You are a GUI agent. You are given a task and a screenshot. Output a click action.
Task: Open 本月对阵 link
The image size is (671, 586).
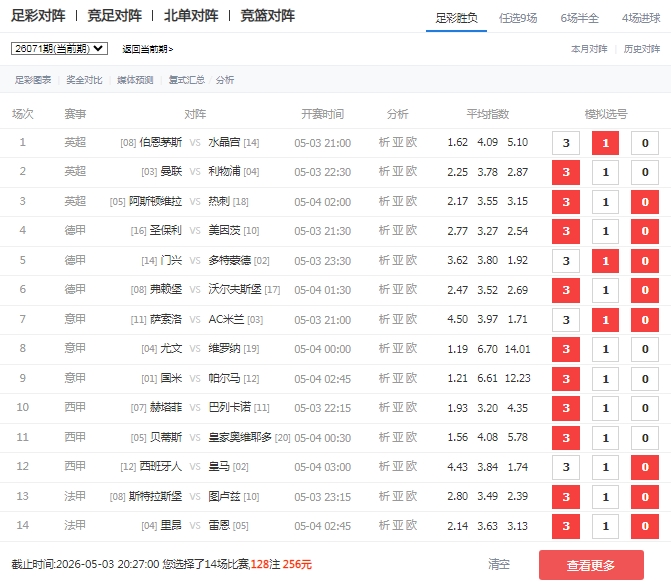[589, 49]
